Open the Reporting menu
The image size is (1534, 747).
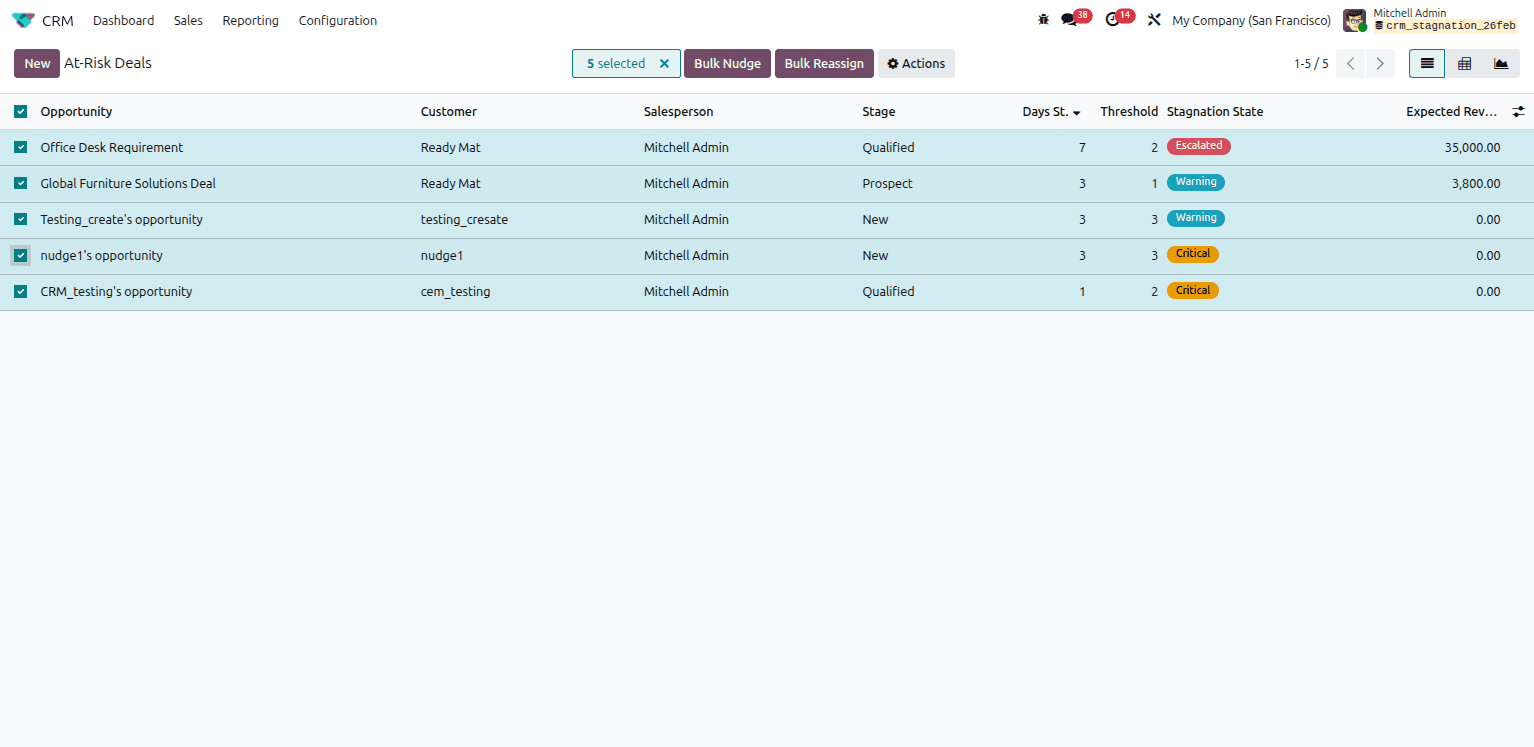click(250, 20)
